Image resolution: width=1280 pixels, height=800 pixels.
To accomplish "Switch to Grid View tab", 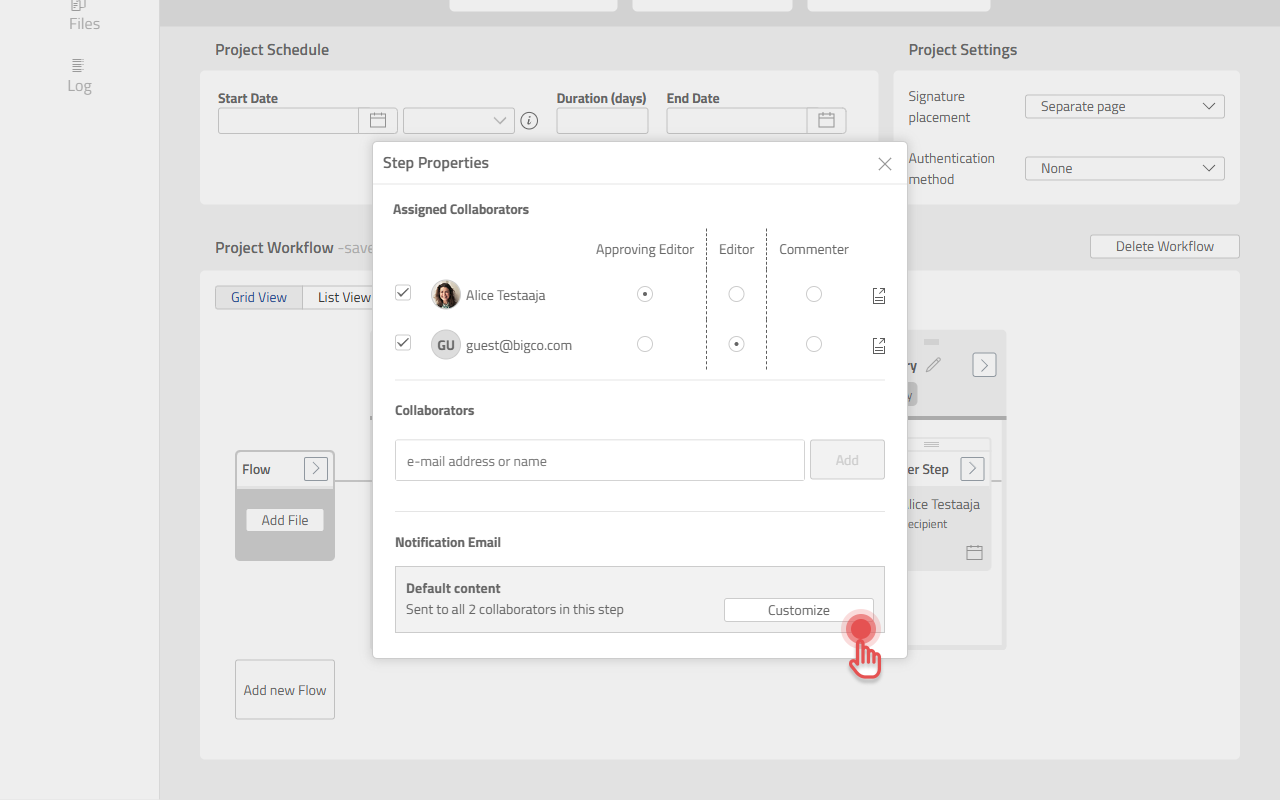I will click(259, 297).
